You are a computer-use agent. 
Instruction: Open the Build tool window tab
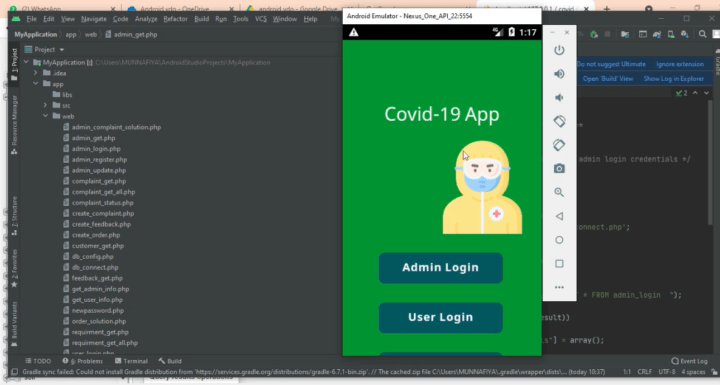click(170, 361)
